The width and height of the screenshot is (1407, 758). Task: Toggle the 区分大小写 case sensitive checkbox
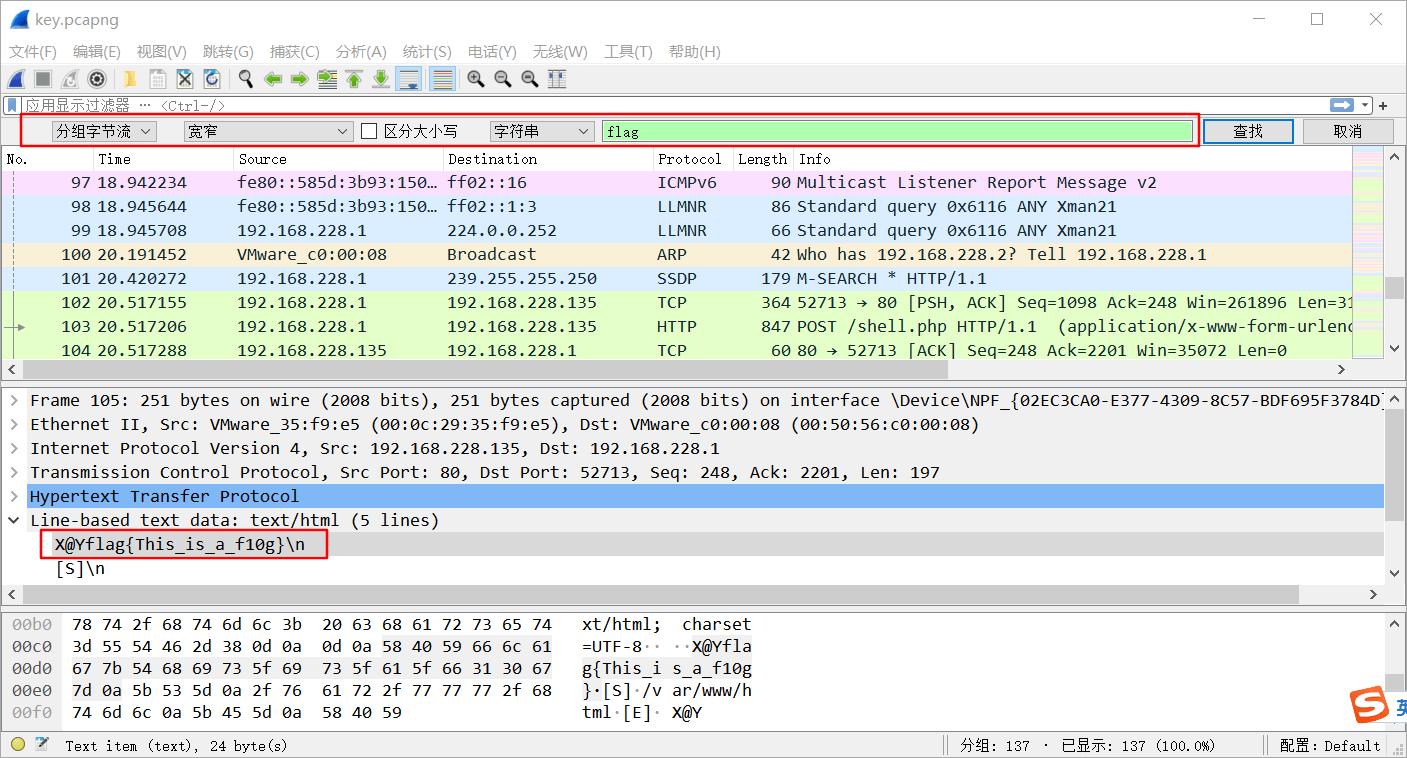369,131
